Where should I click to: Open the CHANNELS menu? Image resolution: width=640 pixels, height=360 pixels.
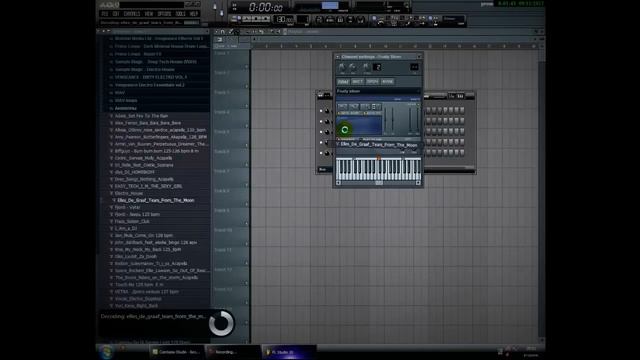click(x=132, y=14)
